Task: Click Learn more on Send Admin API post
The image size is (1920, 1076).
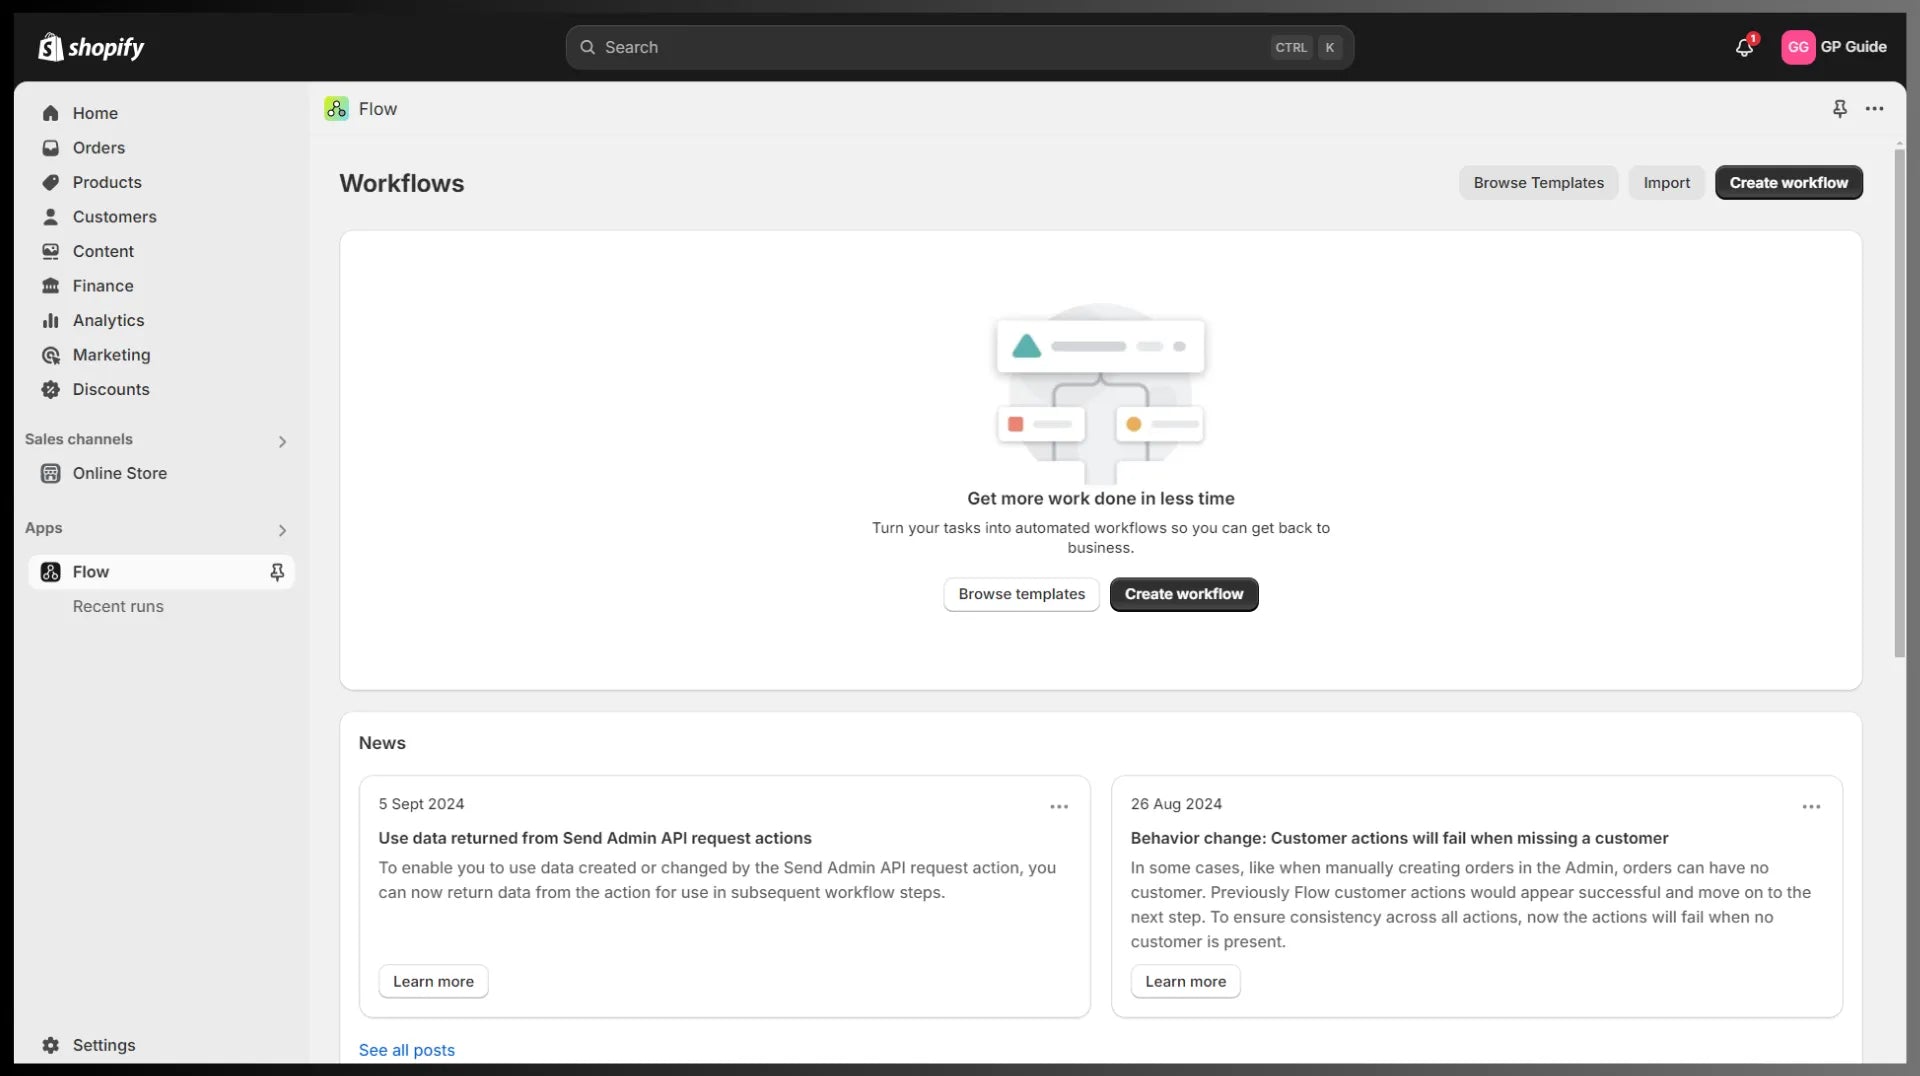Action: click(x=433, y=981)
